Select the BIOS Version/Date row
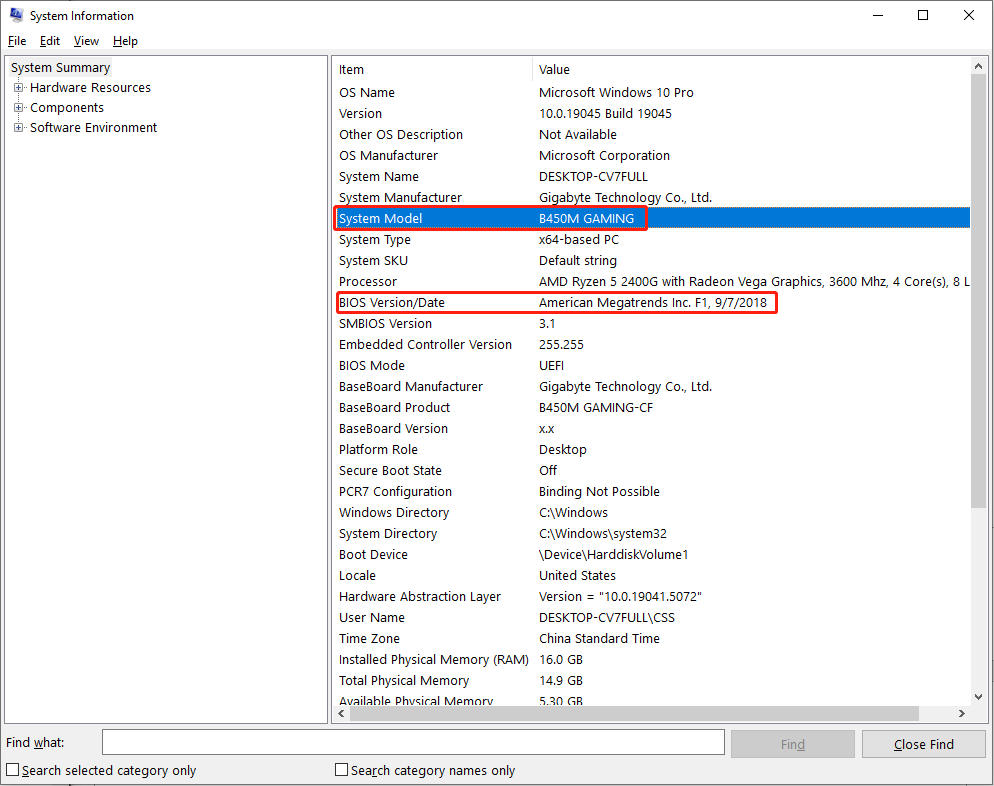This screenshot has width=994, height=786. (x=500, y=302)
